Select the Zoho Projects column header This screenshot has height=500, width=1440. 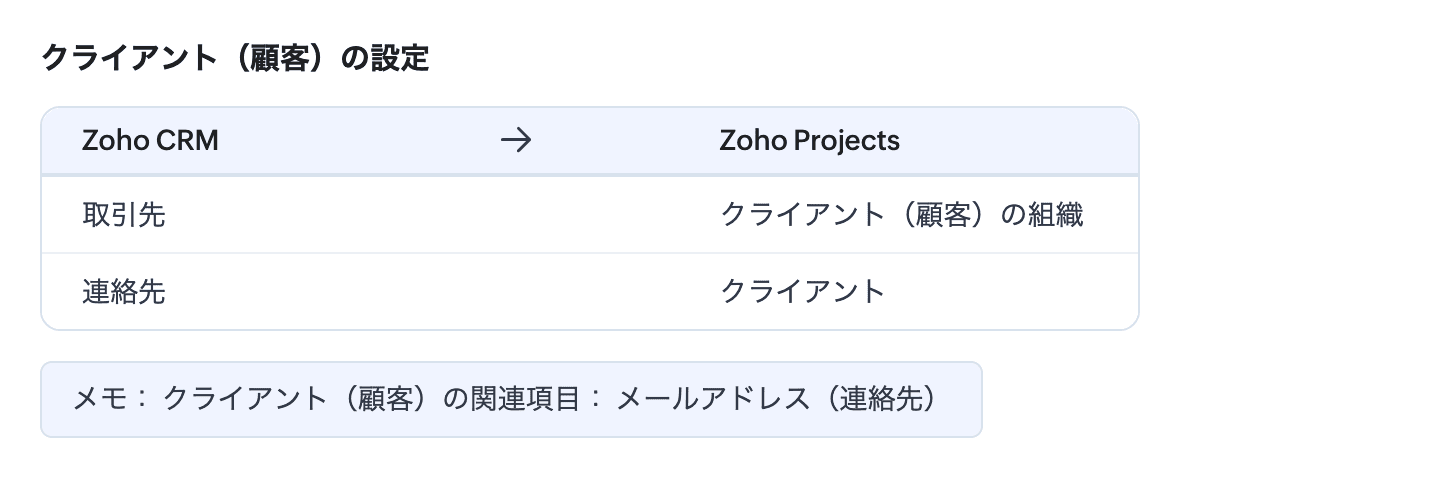point(810,141)
